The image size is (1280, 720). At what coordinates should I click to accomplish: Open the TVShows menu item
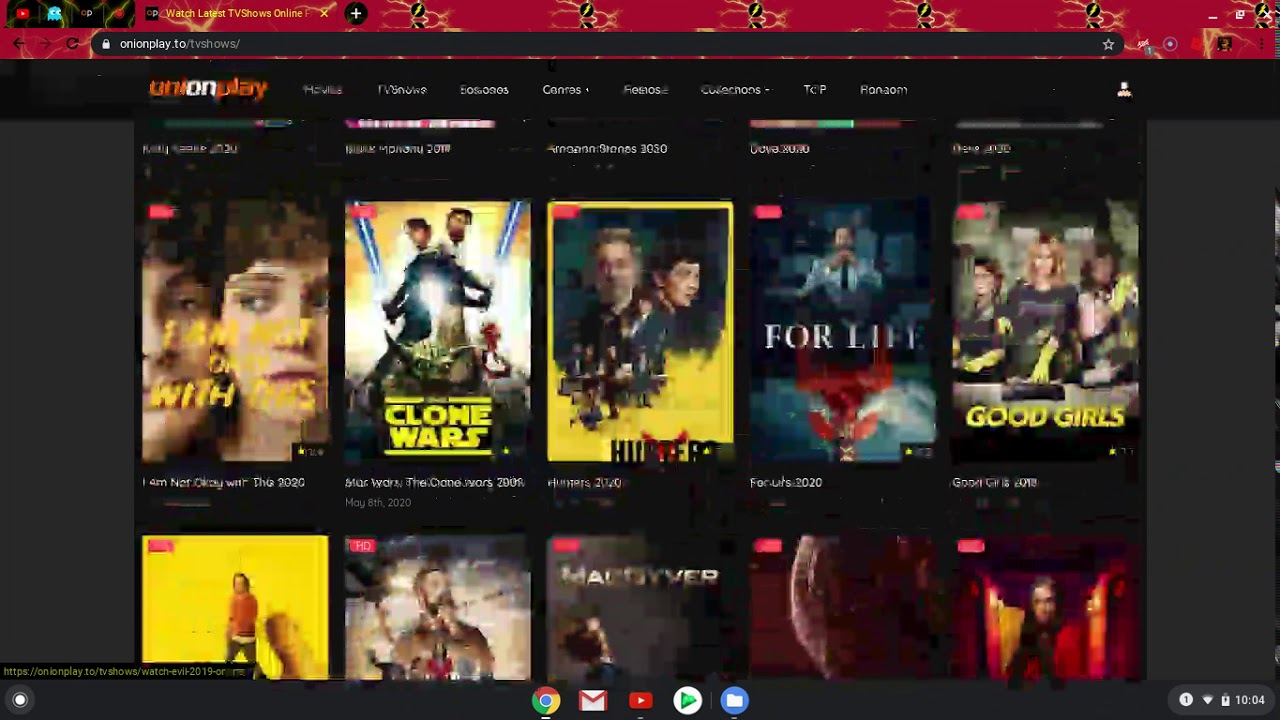click(x=402, y=90)
